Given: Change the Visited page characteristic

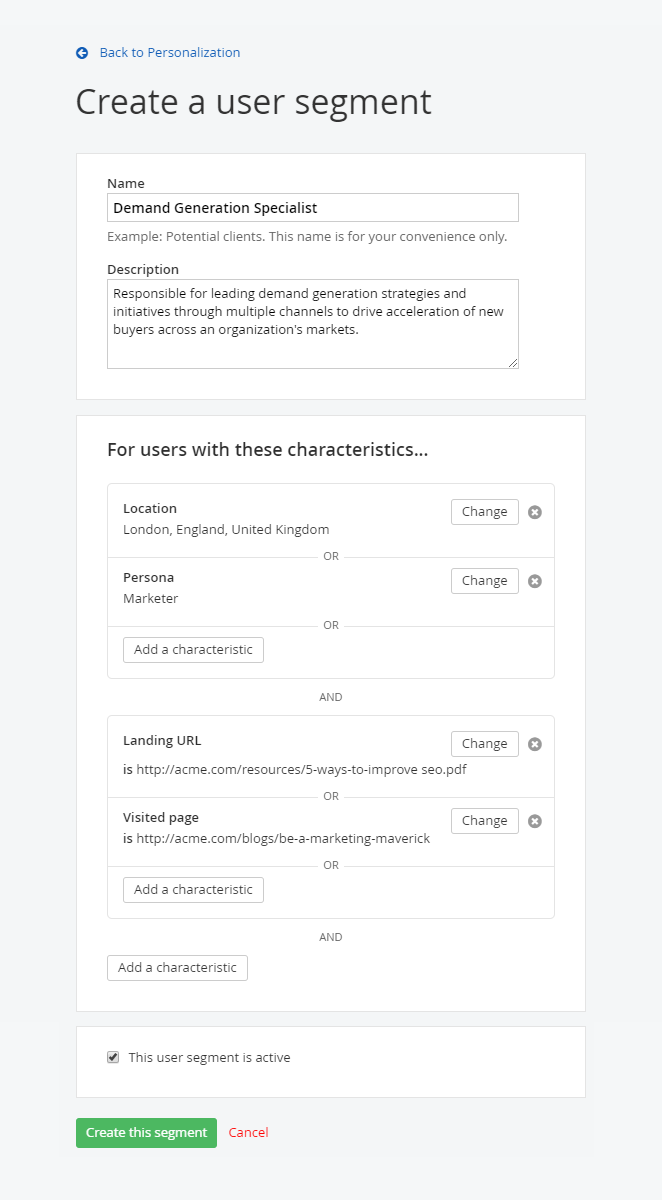Looking at the screenshot, I should point(484,821).
